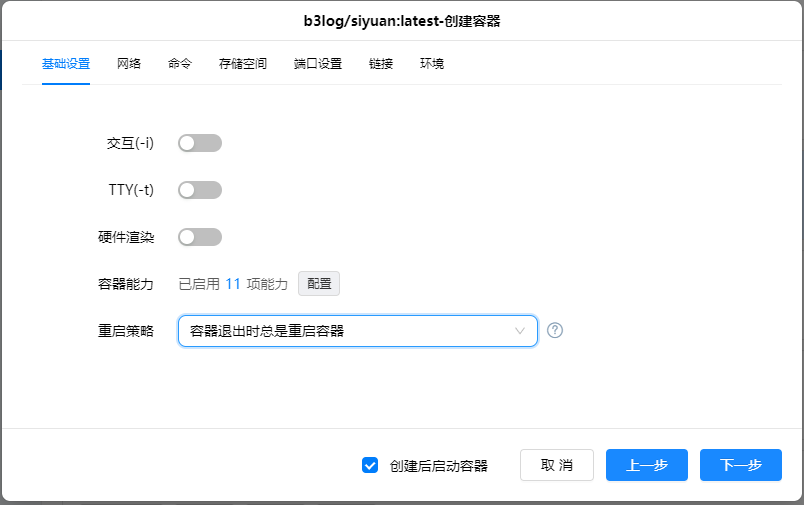Viewport: 804px width, 505px height.
Task: Open the 链接 tab
Action: point(381,64)
